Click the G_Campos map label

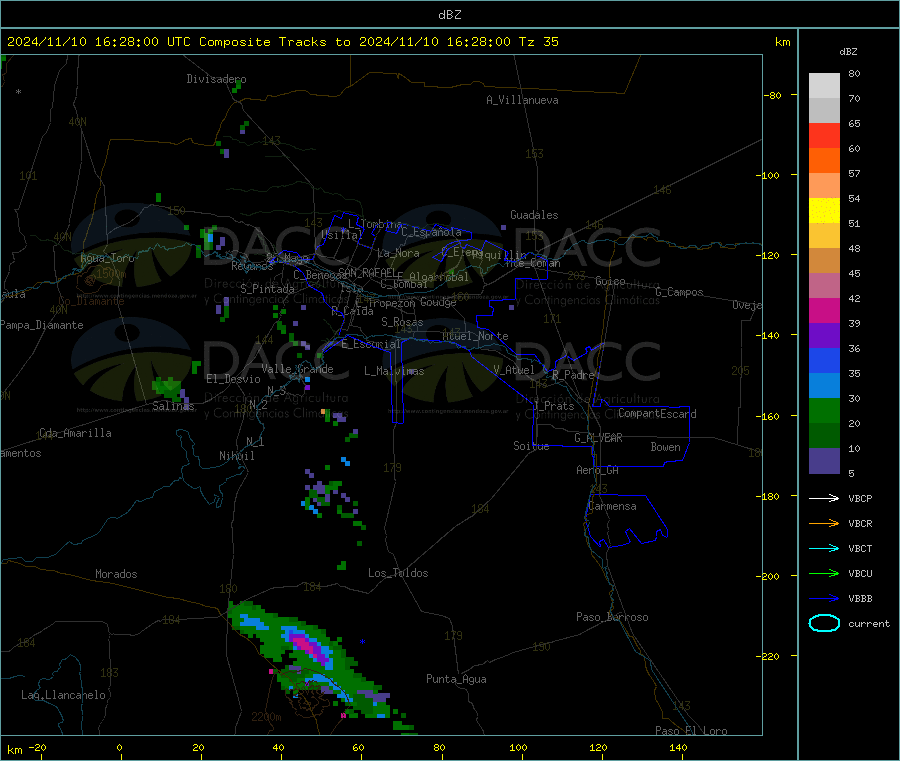coord(679,292)
